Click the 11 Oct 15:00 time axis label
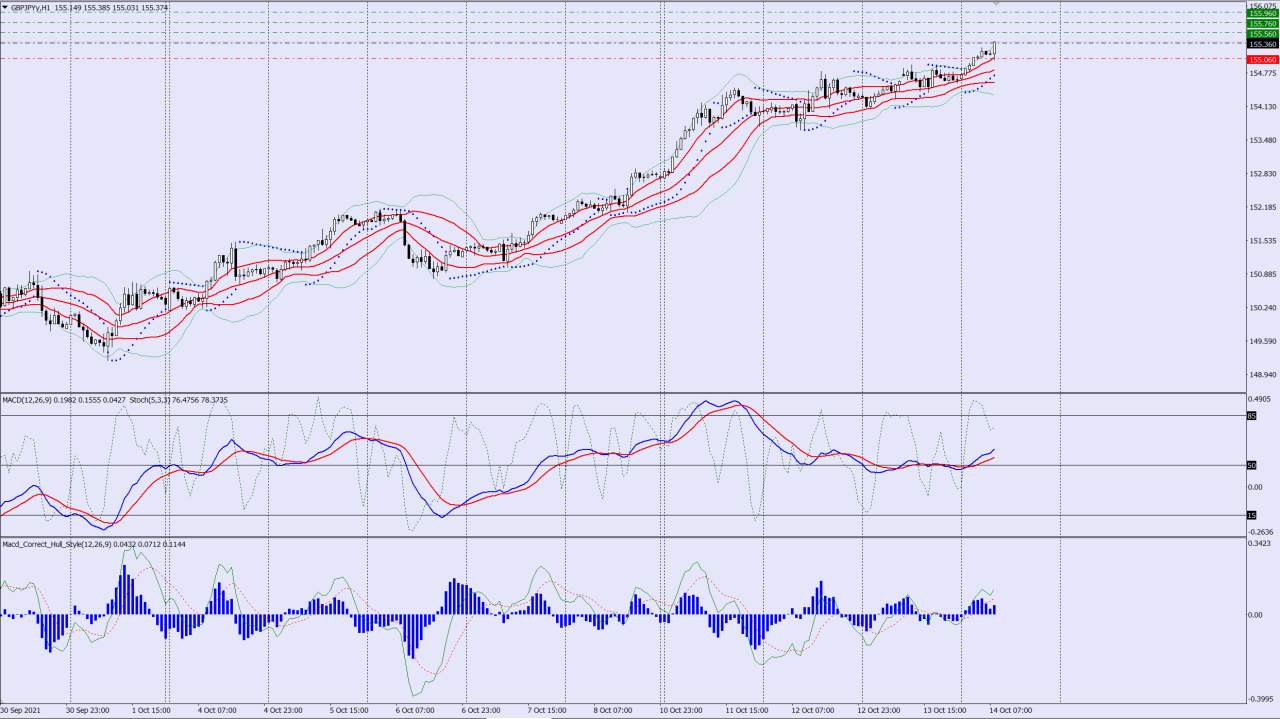The height and width of the screenshot is (719, 1280). point(747,710)
